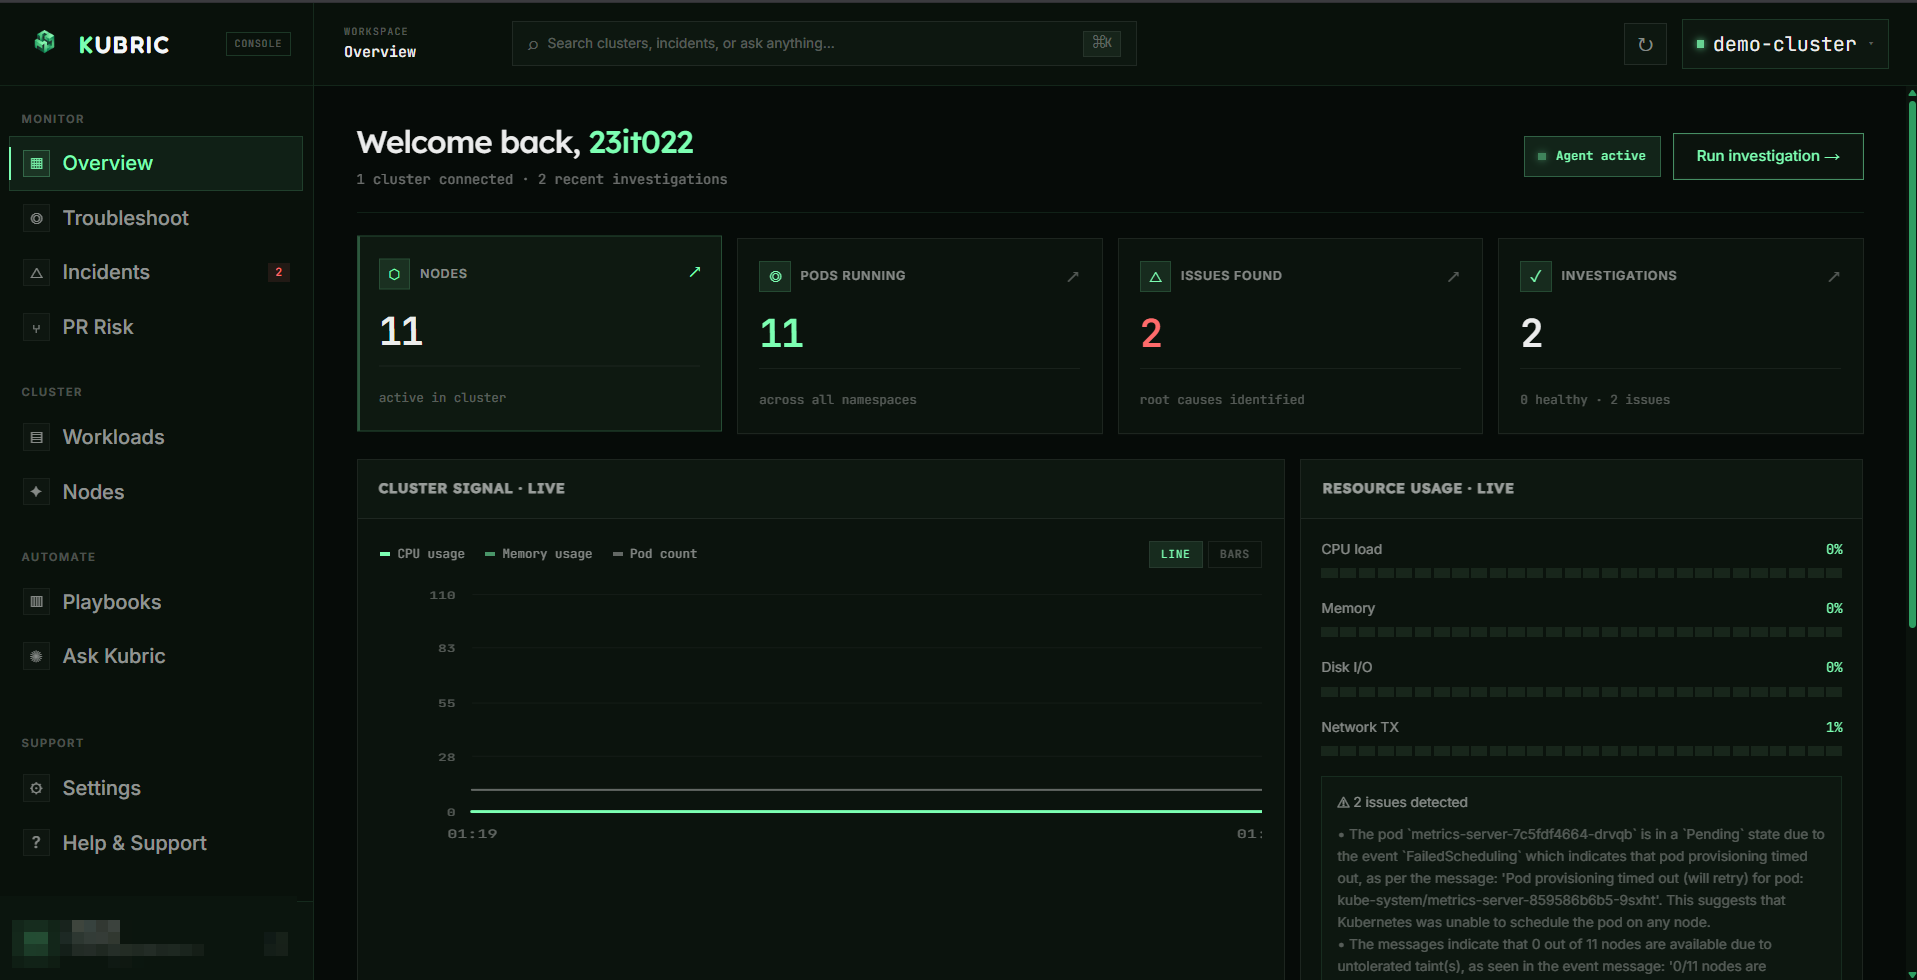Click '2 issues detected' heading
This screenshot has width=1917, height=980.
1410,802
